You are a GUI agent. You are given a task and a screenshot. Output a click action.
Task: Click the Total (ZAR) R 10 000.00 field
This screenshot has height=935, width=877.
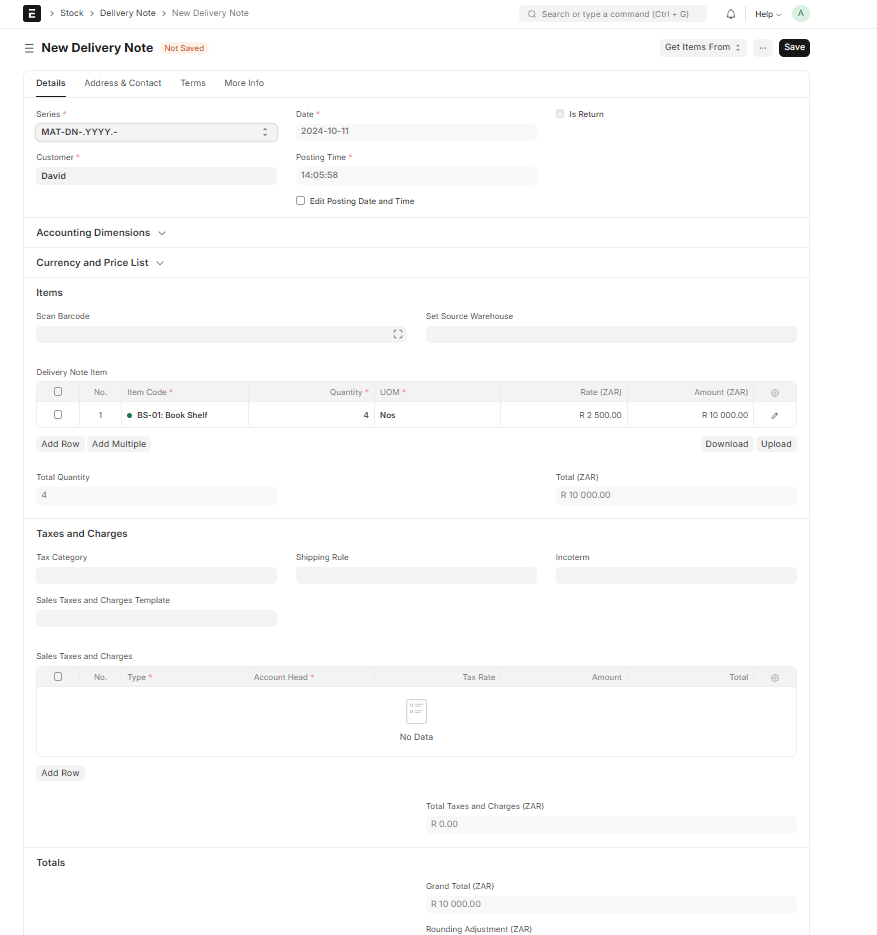(676, 496)
